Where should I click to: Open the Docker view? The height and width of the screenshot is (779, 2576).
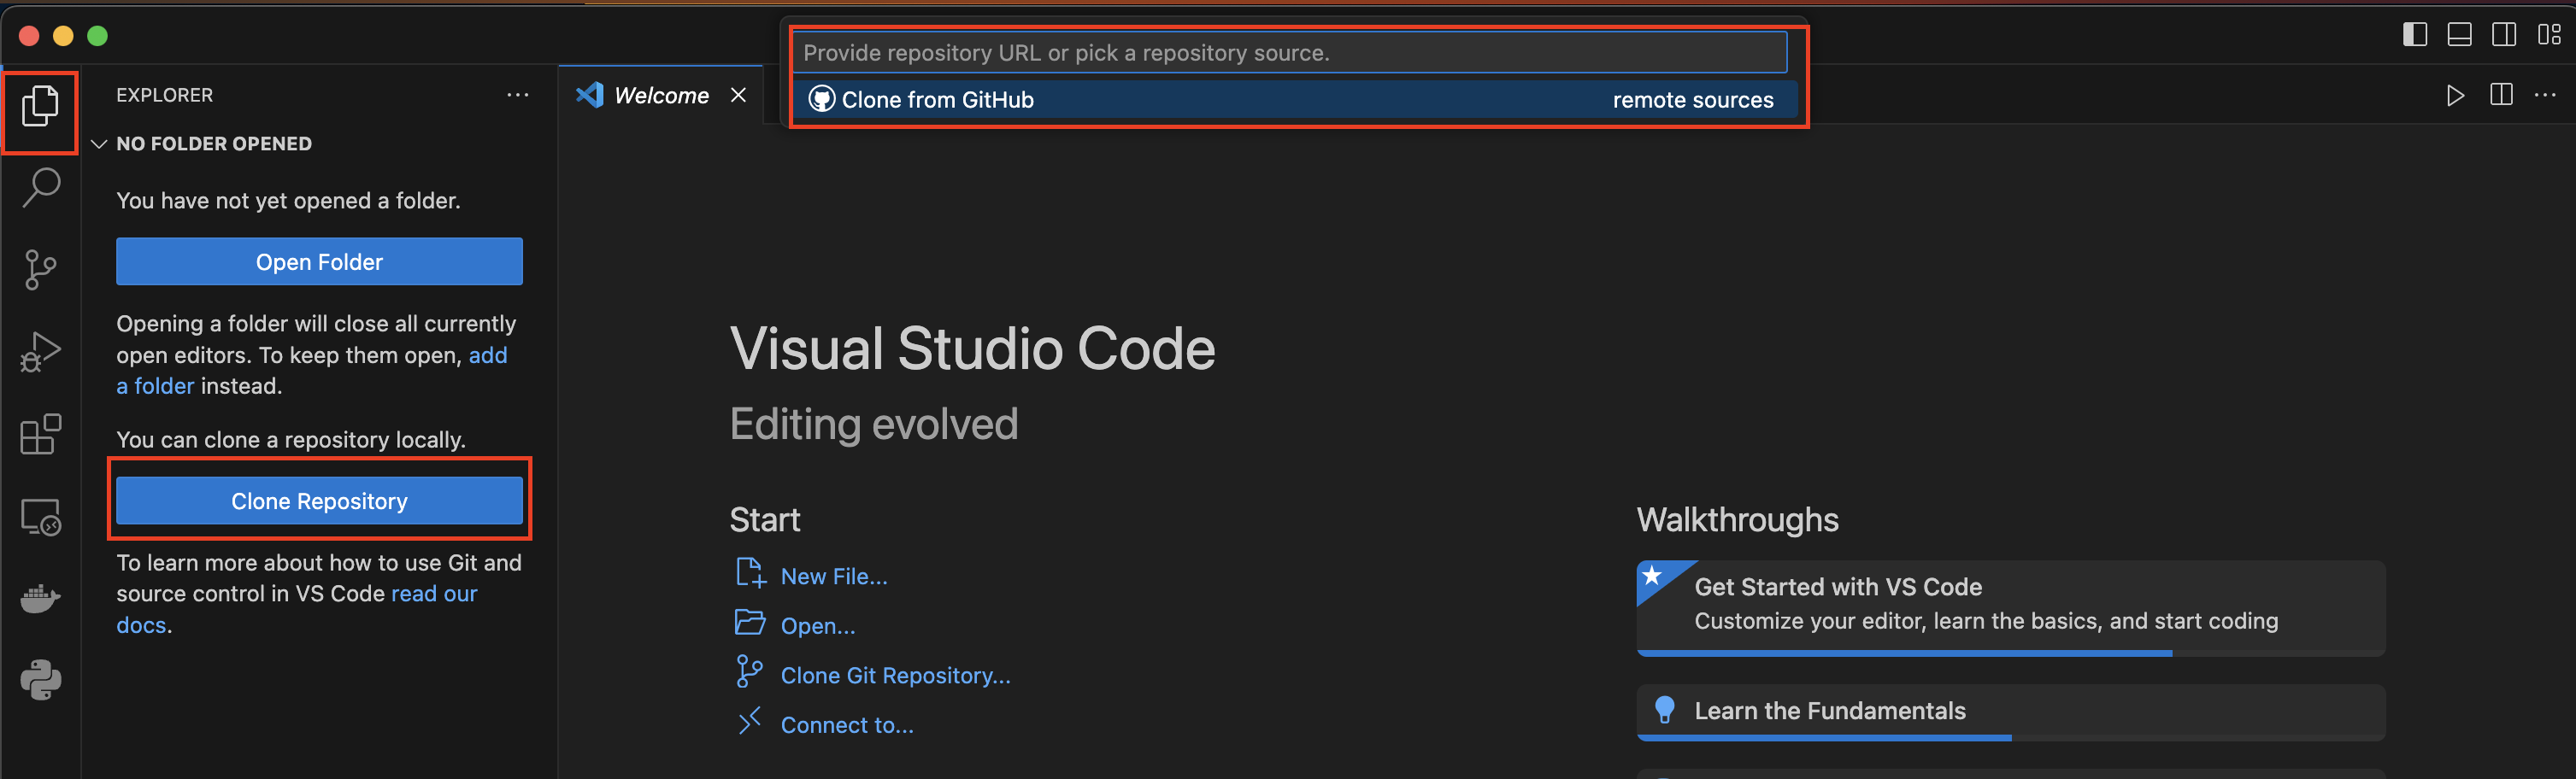pos(41,599)
